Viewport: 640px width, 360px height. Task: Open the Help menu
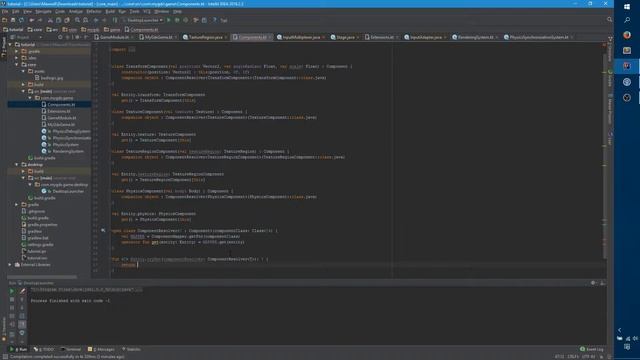[177, 11]
